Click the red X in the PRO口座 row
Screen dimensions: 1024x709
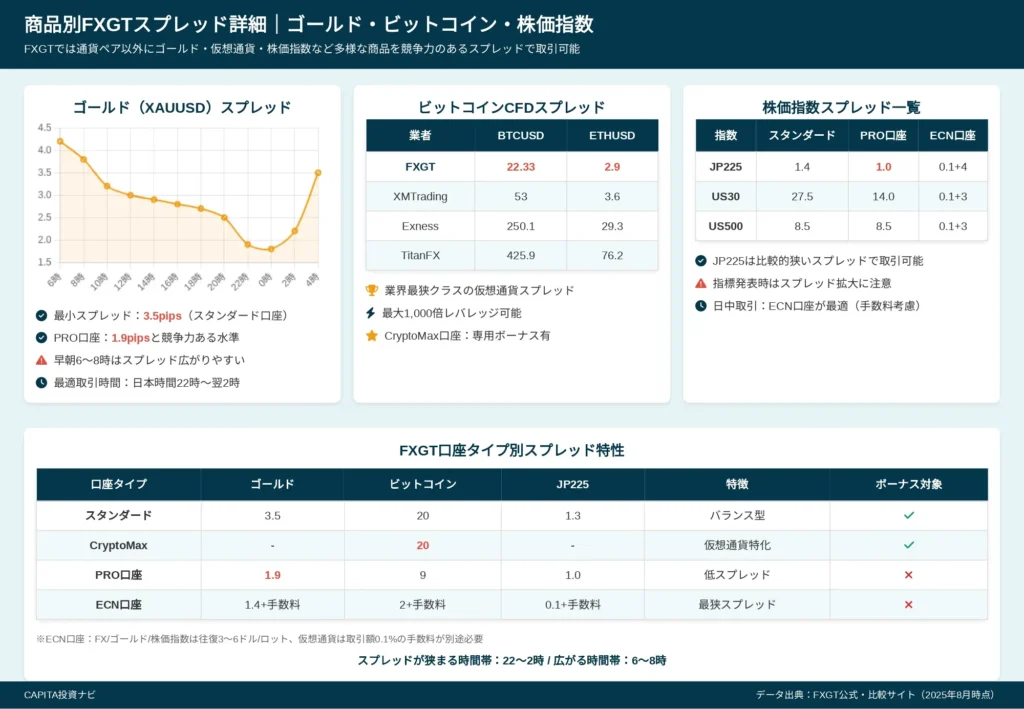click(908, 575)
